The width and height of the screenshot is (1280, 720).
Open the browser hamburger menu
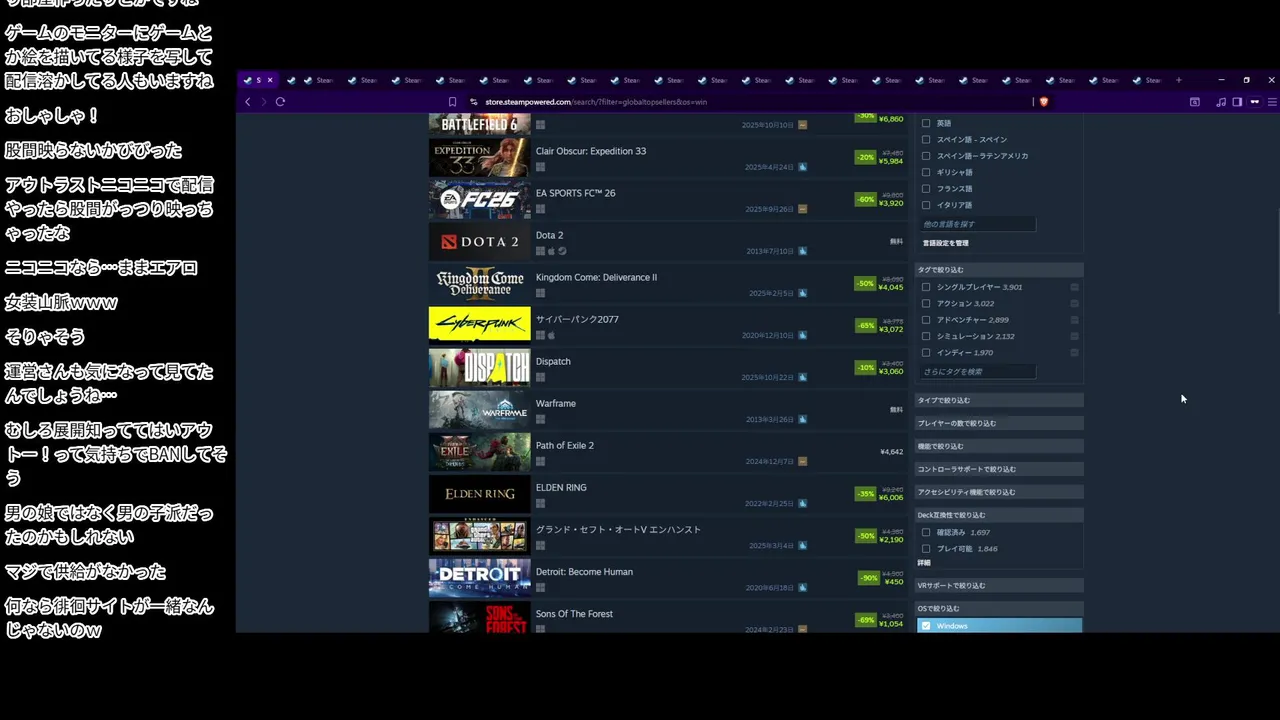click(1272, 102)
